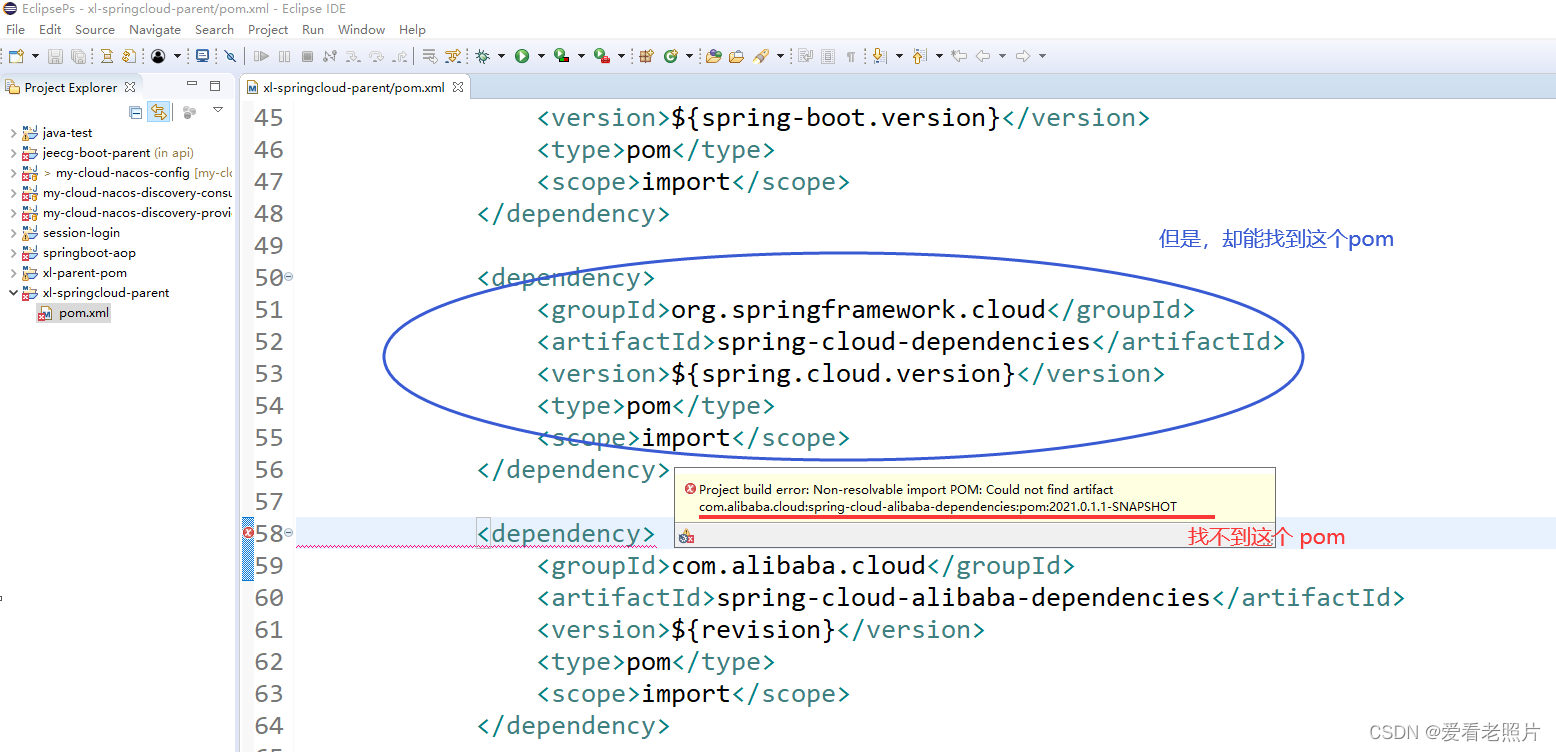Click the Step Into icon
This screenshot has height=752, width=1556.
pos(353,56)
